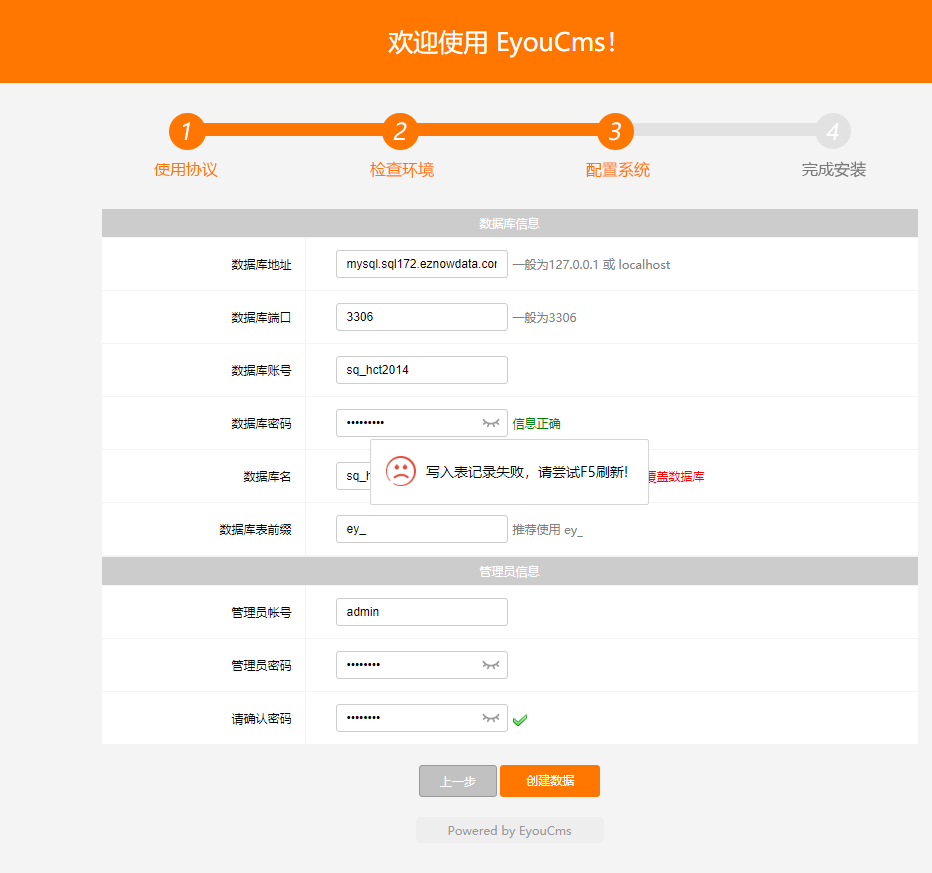Click the 数据库信息 section header

click(x=509, y=223)
